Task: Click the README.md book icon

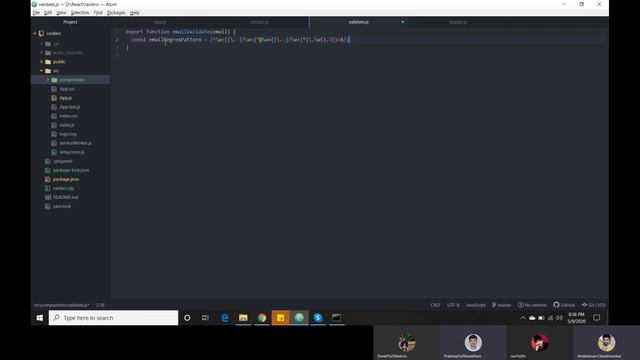Action: coord(48,197)
